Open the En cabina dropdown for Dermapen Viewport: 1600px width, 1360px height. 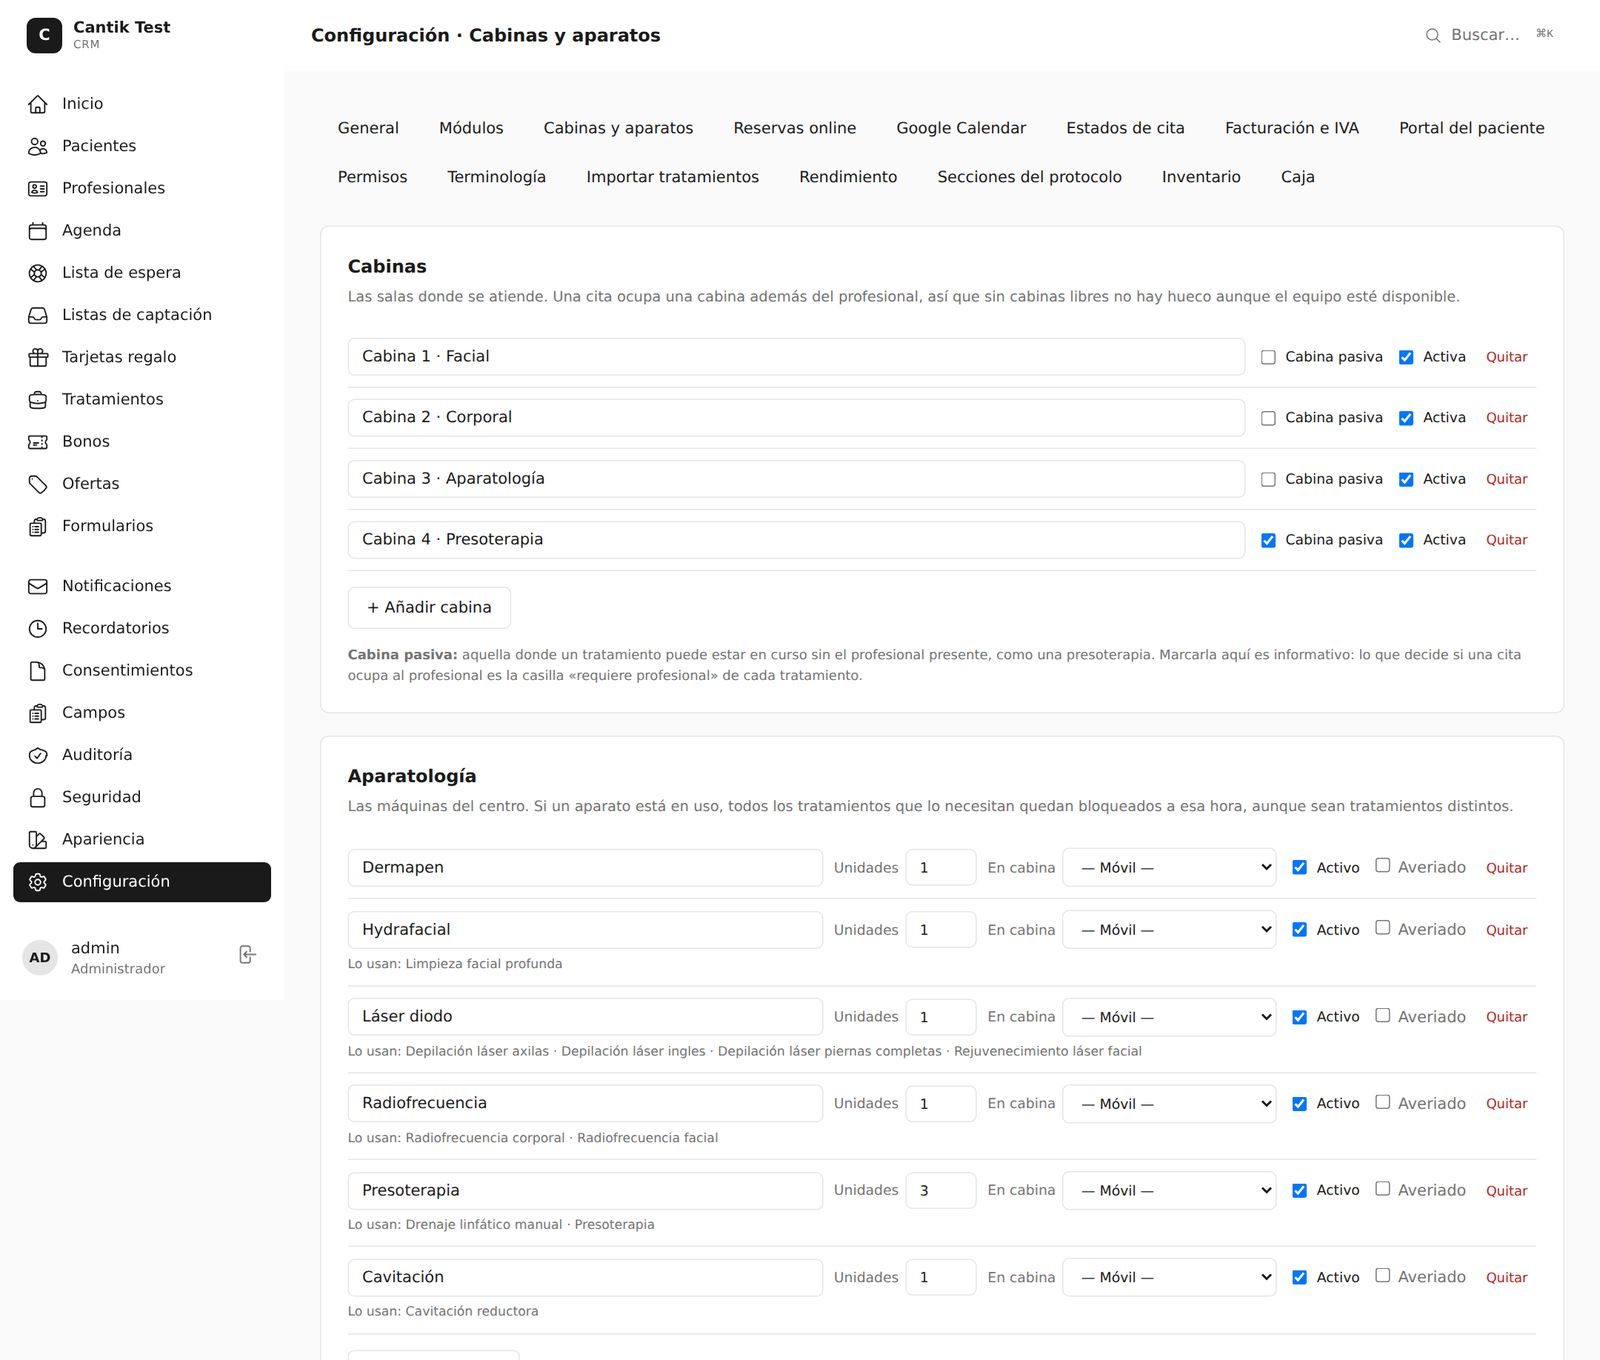pyautogui.click(x=1169, y=867)
